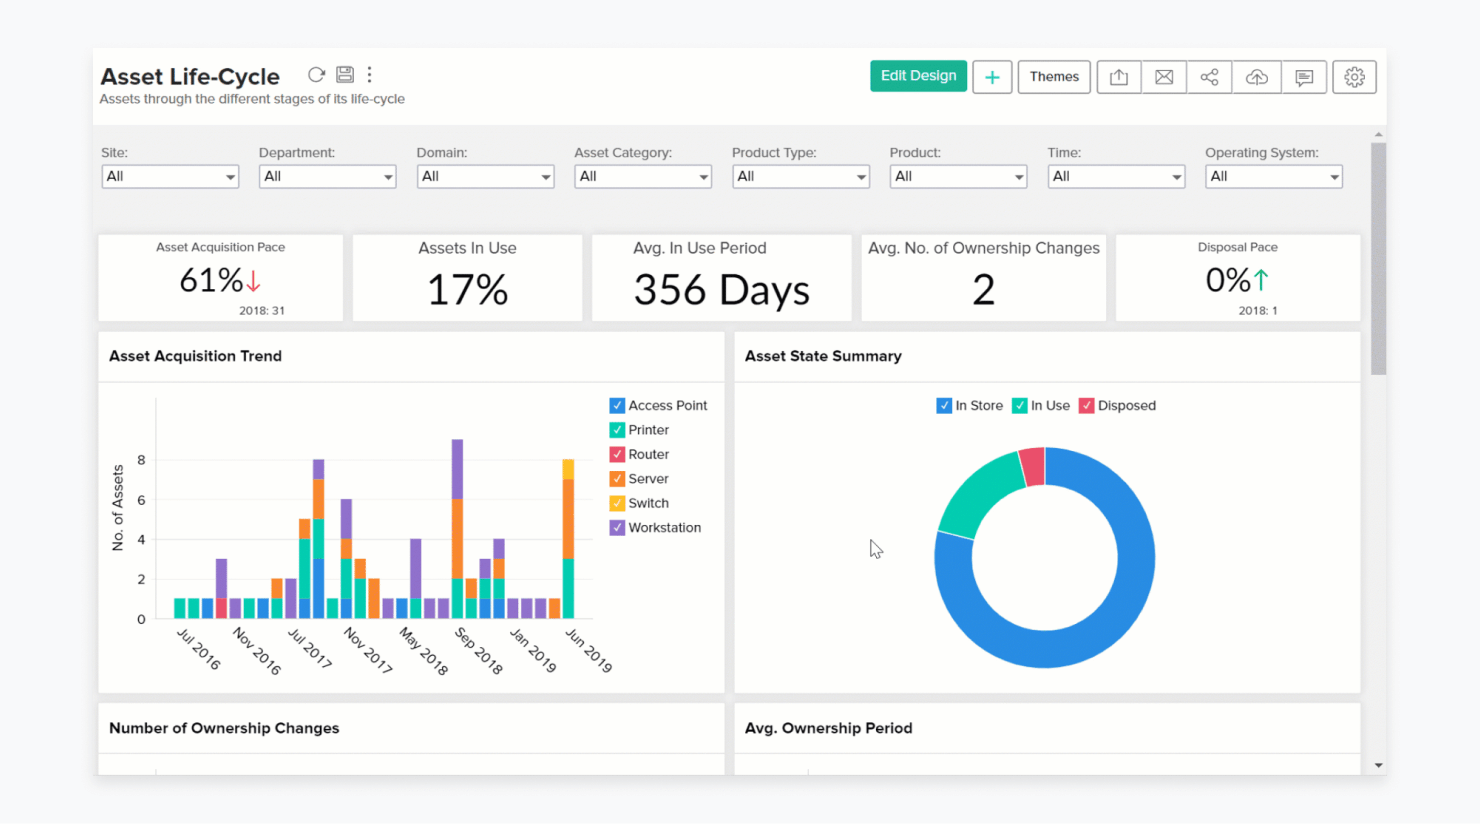Open the Themes button
This screenshot has width=1480, height=824.
click(x=1054, y=77)
